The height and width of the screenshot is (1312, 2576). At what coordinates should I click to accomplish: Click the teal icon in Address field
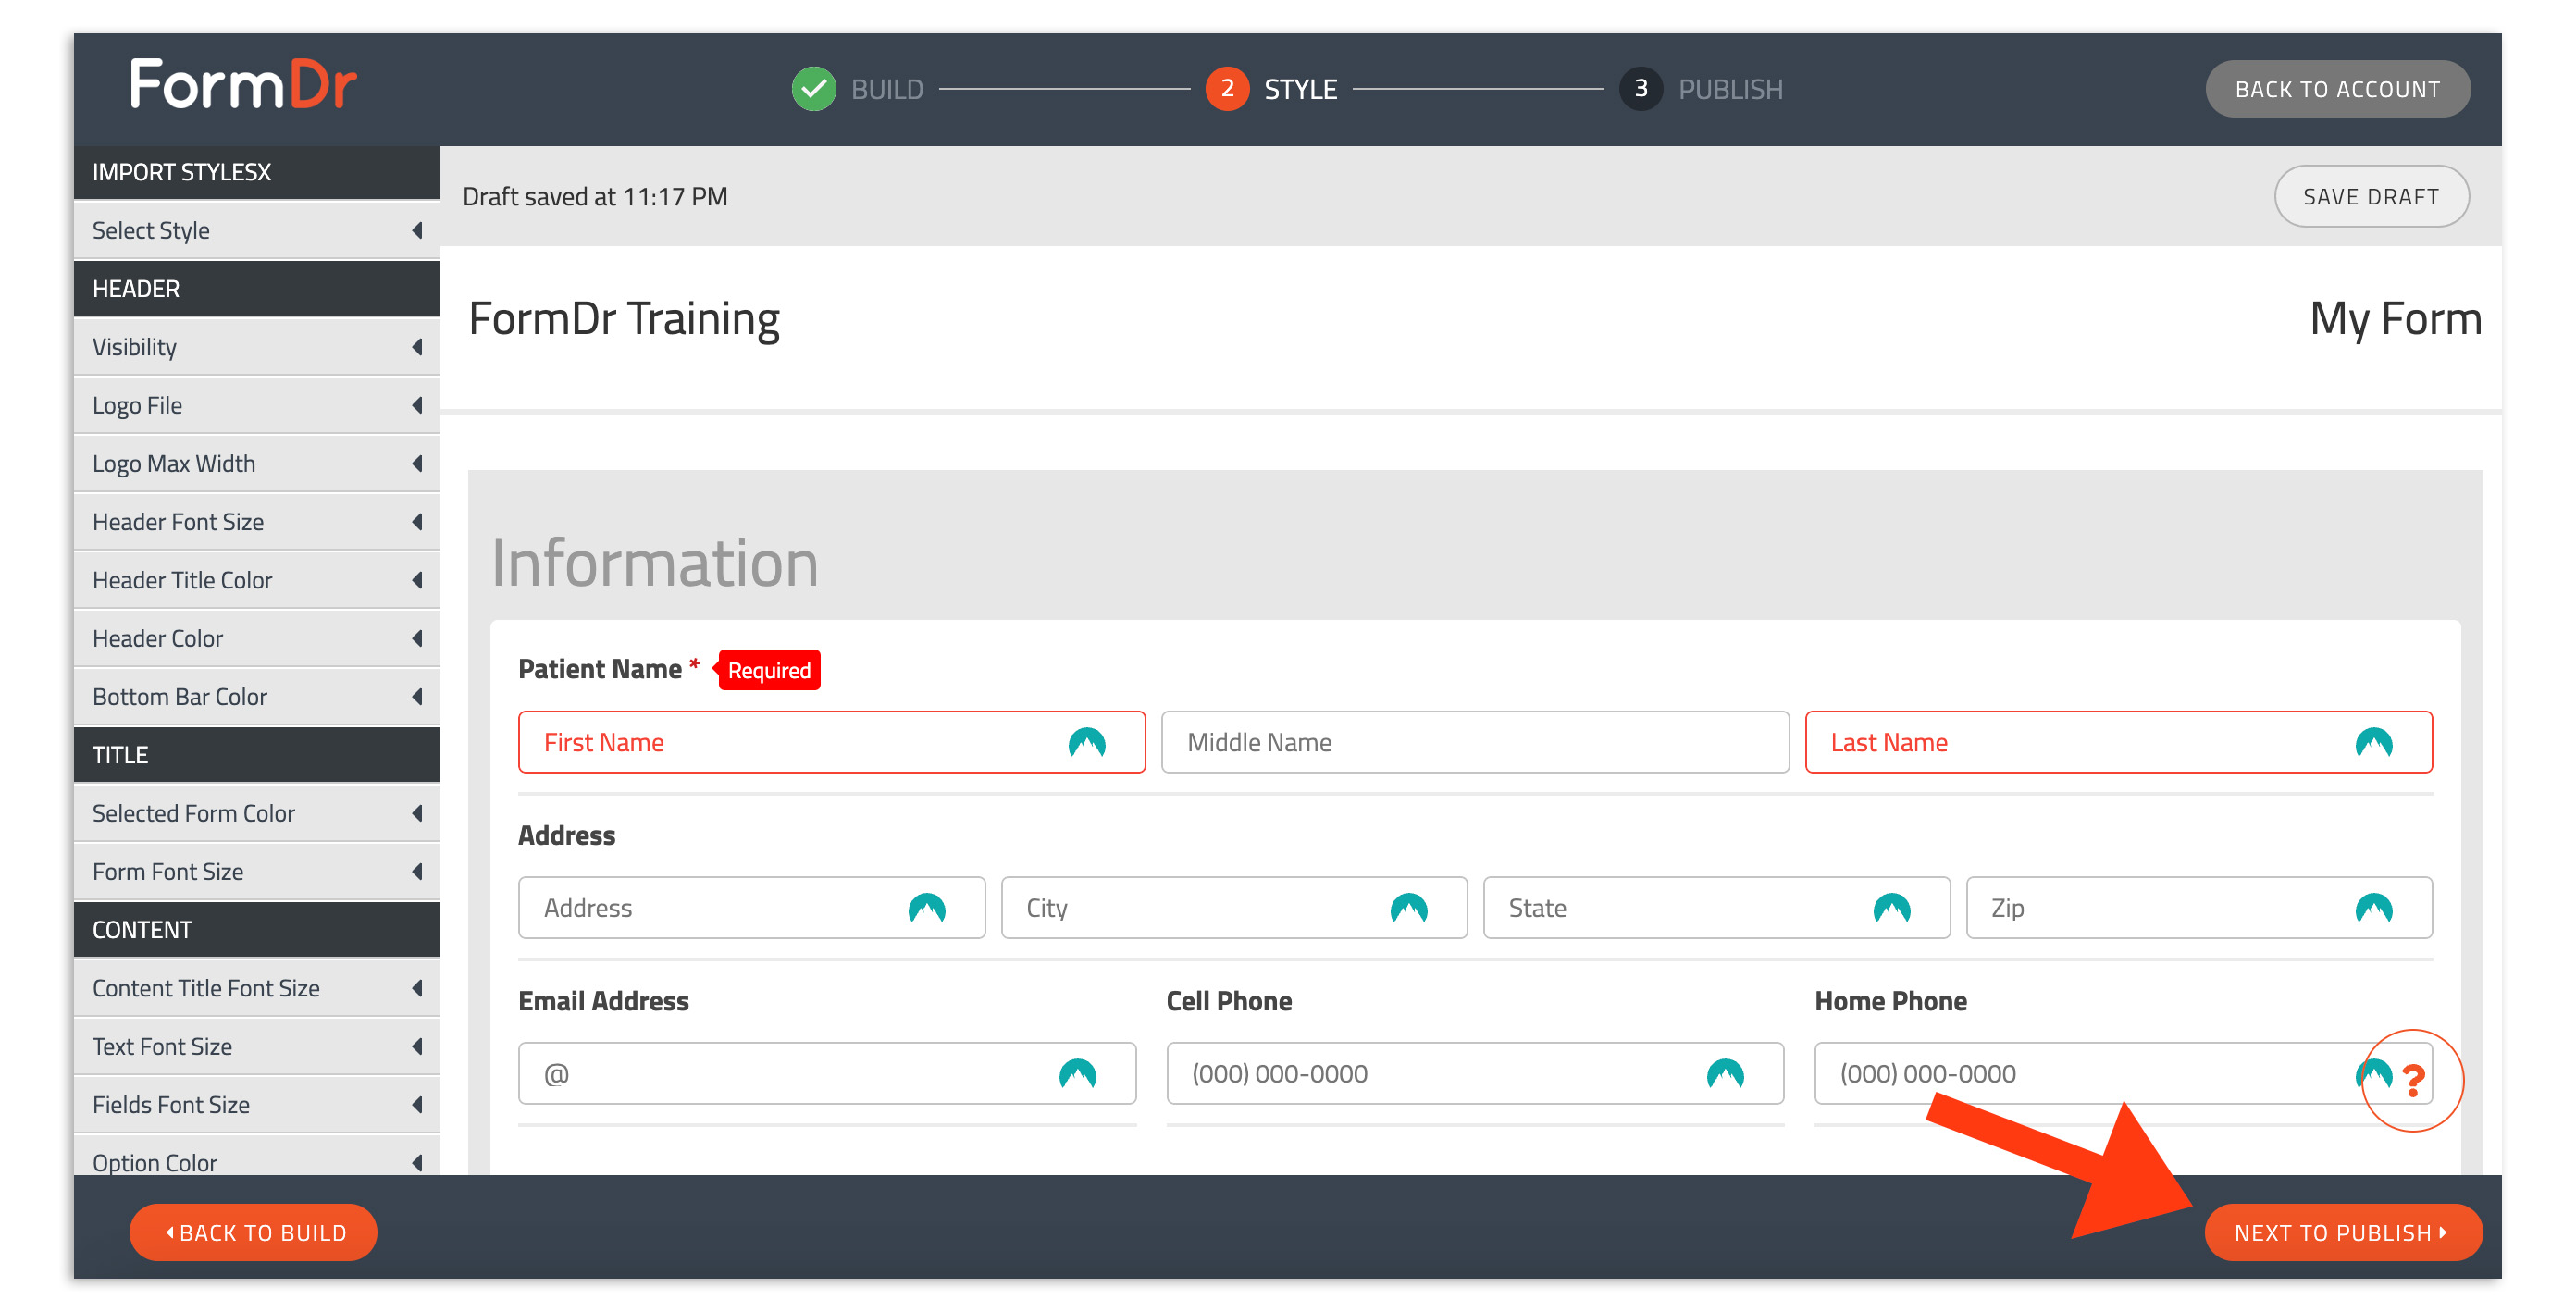[x=926, y=908]
